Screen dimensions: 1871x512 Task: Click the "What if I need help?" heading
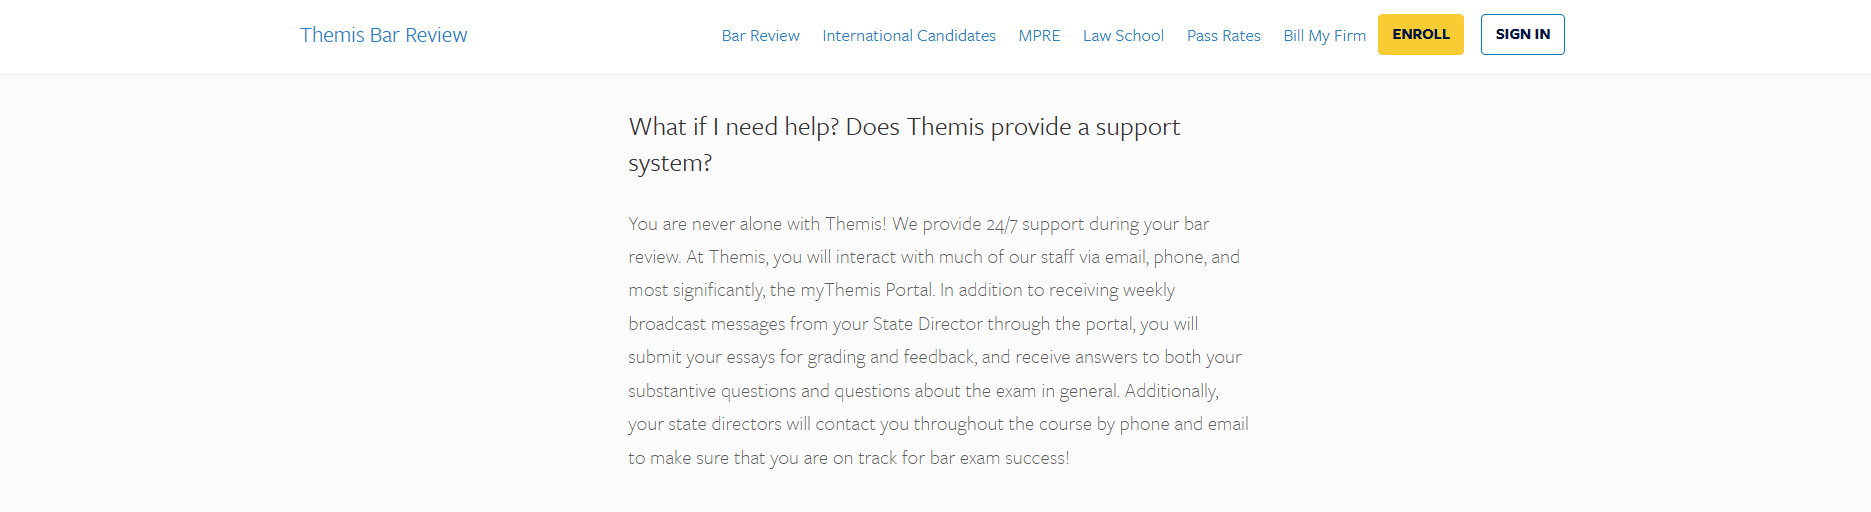733,127
